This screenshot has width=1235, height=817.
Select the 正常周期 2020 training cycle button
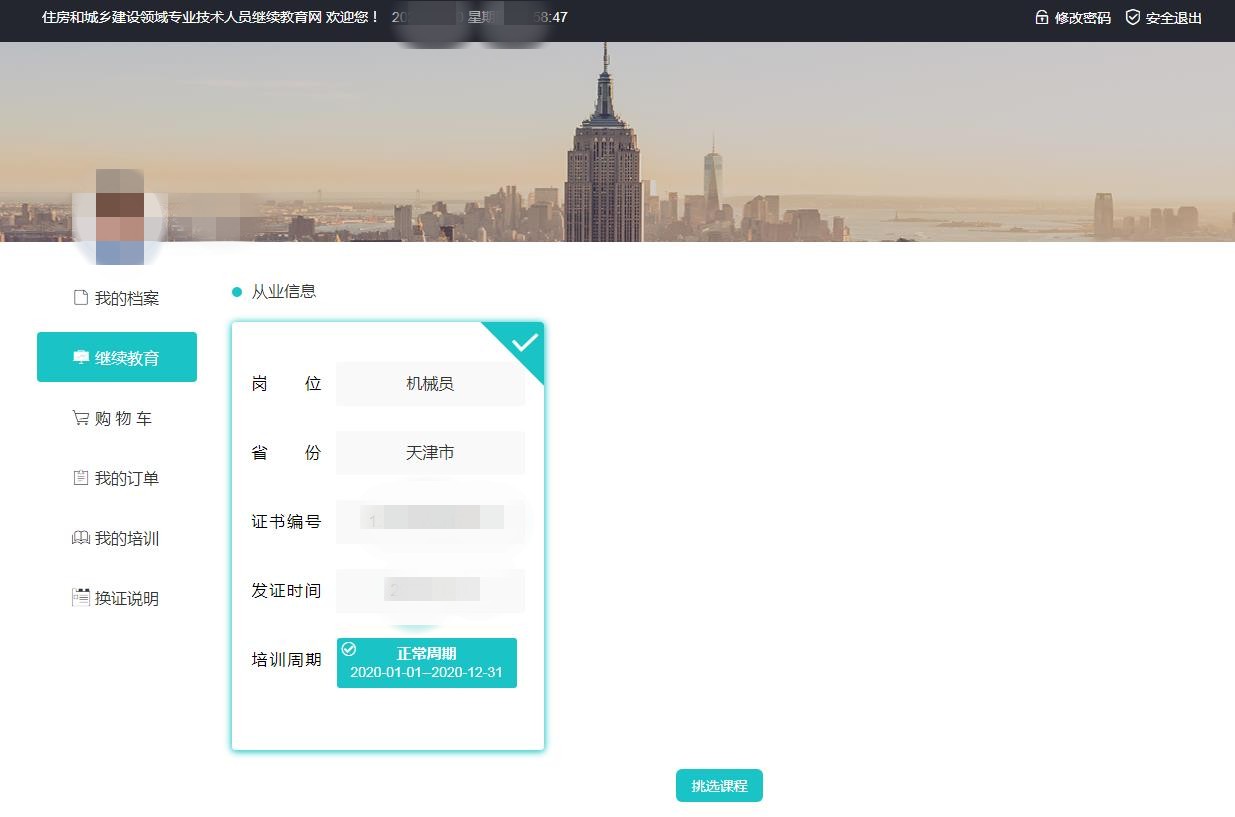point(427,663)
